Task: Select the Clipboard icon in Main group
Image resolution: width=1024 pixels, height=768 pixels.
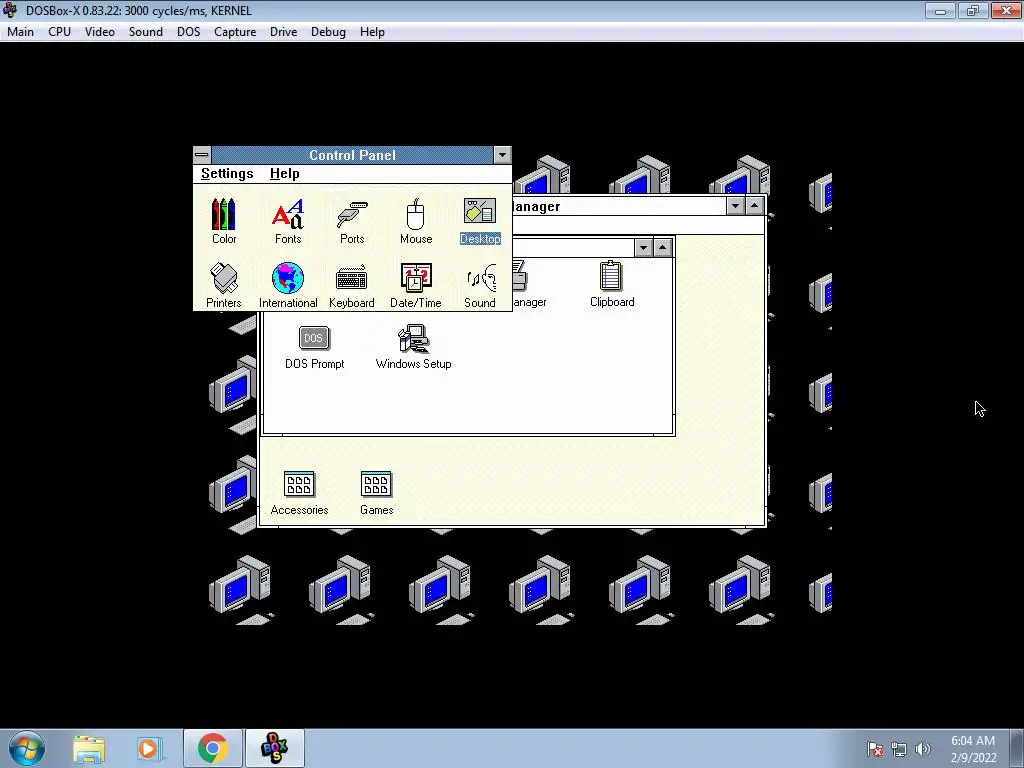Action: 612,284
